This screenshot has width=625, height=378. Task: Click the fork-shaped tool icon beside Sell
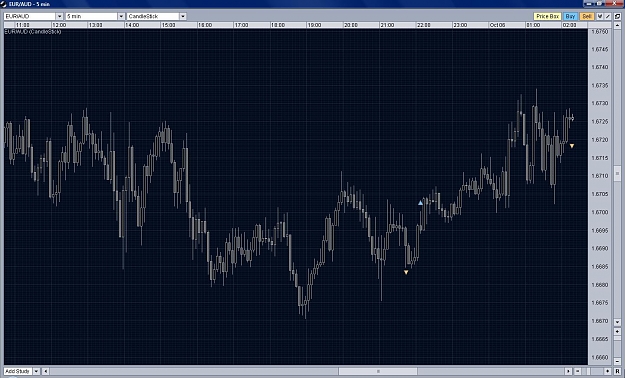coord(600,16)
